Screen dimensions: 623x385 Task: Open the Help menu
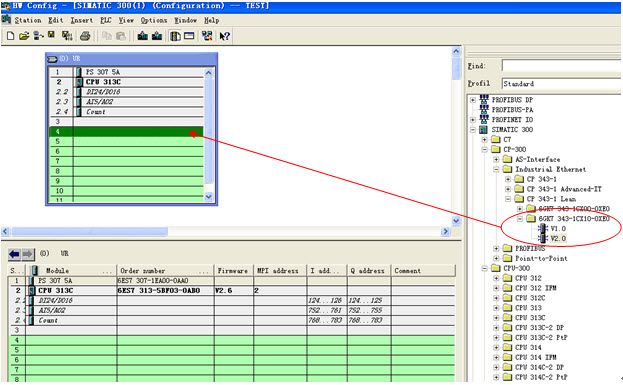coord(211,20)
